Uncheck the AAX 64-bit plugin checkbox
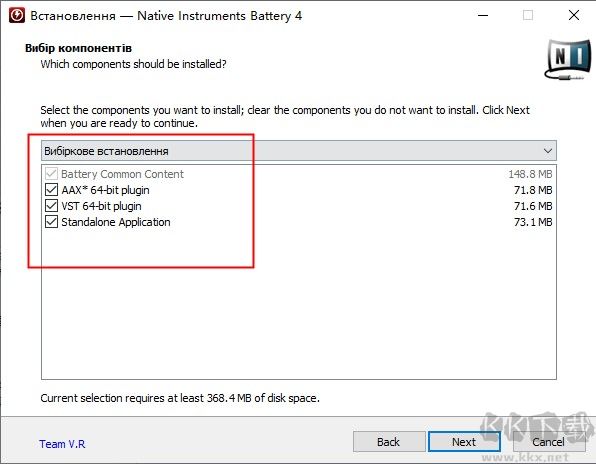Screen dimensions: 596x464 pyautogui.click(x=51, y=190)
